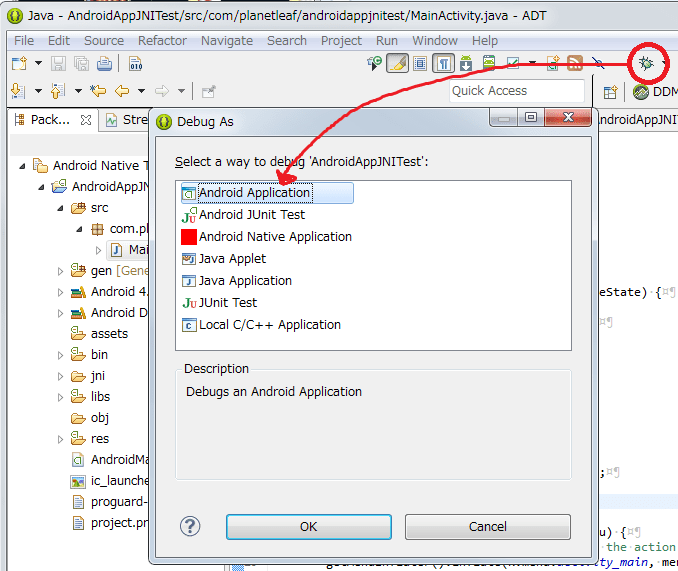Select Java Application entry

(237, 281)
